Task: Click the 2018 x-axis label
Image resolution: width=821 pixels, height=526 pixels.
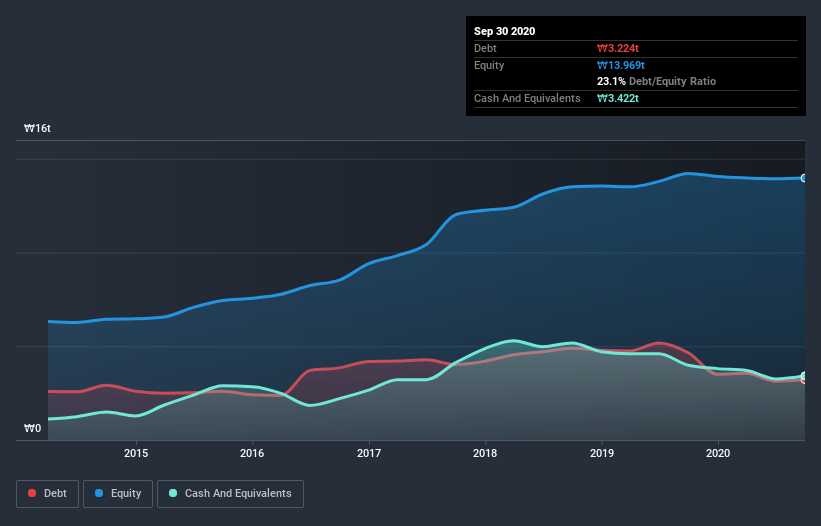Action: coord(485,453)
